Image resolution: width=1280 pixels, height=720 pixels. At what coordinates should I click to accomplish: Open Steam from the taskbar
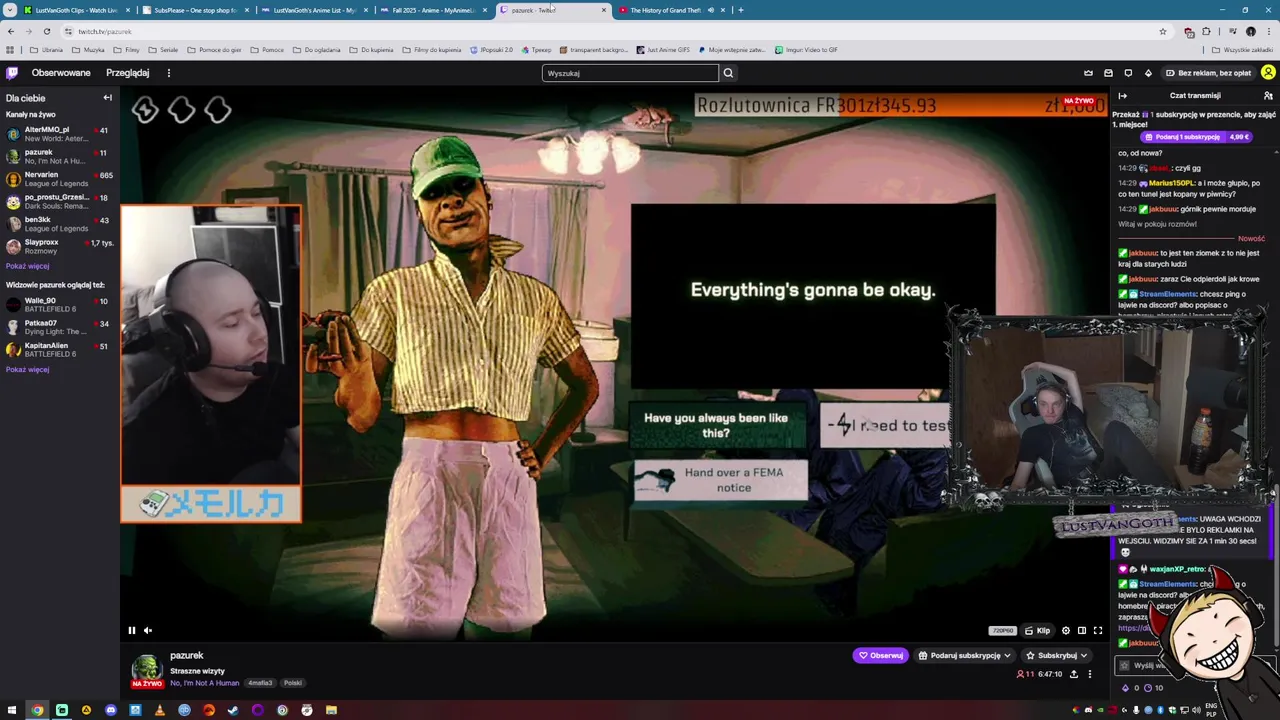[233, 710]
